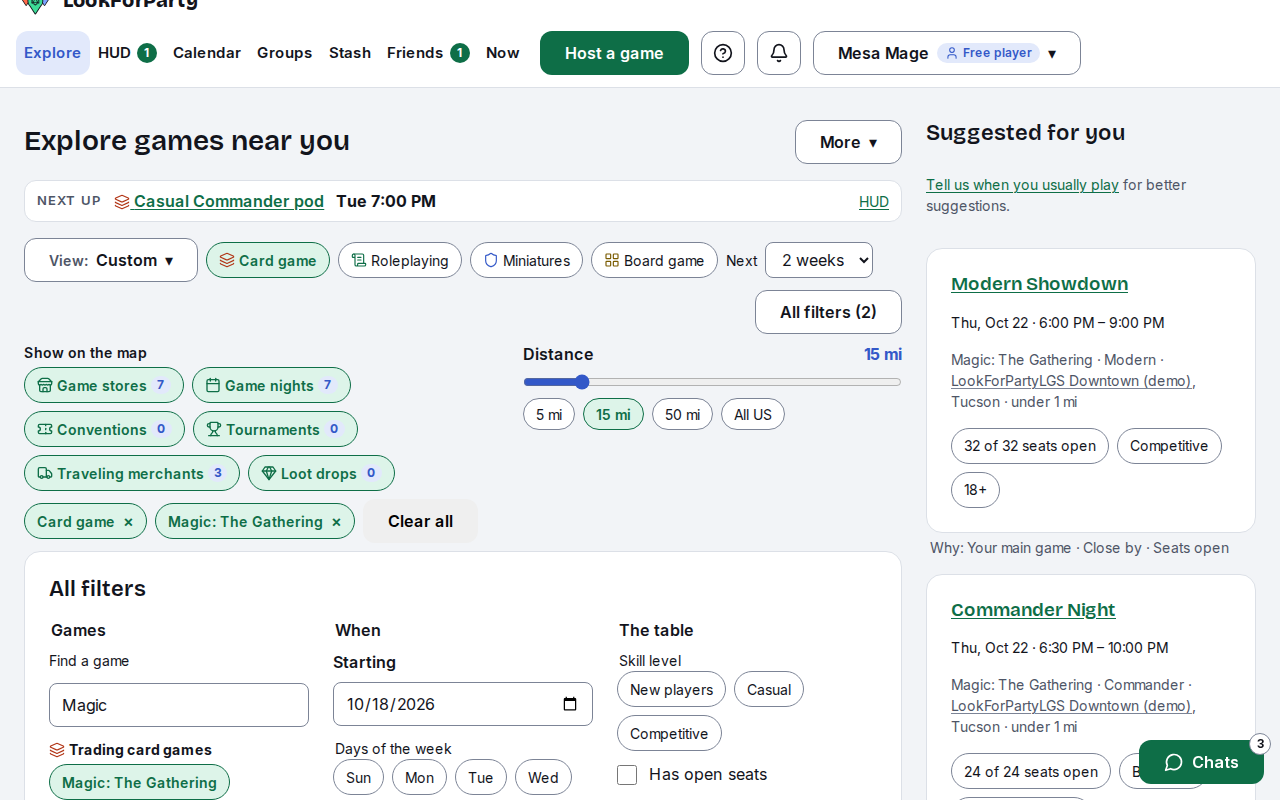Open the Groups tab
The width and height of the screenshot is (1280, 800).
285,53
